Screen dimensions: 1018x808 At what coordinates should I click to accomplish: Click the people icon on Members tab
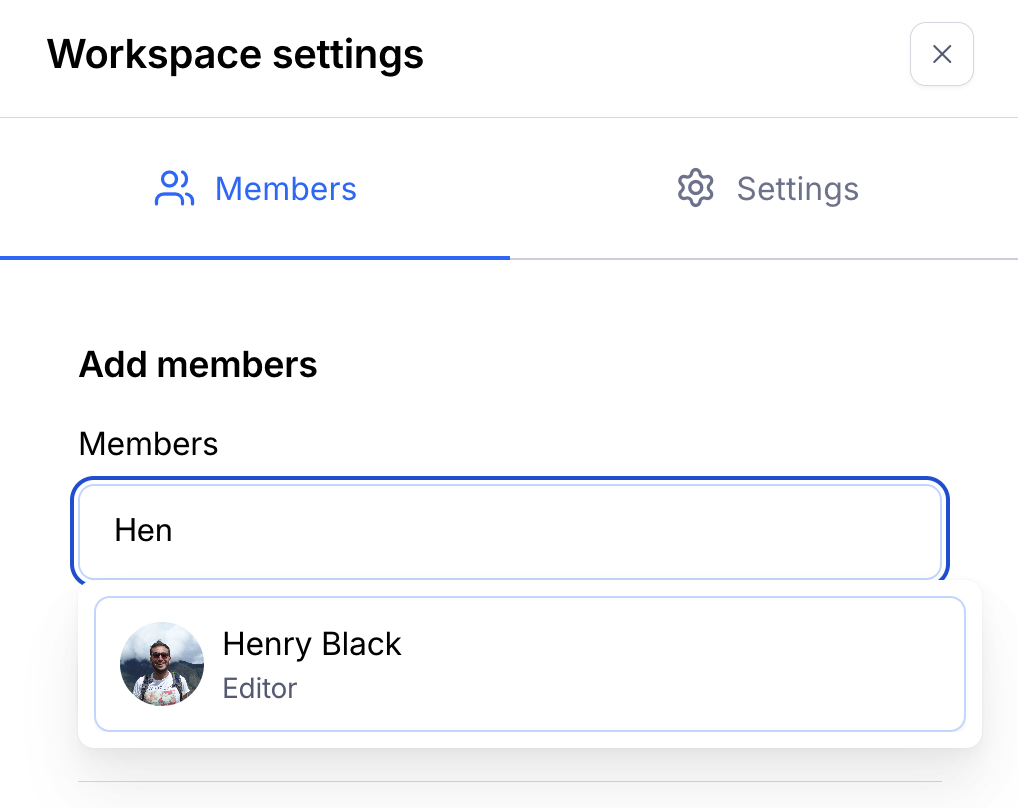[x=174, y=189]
